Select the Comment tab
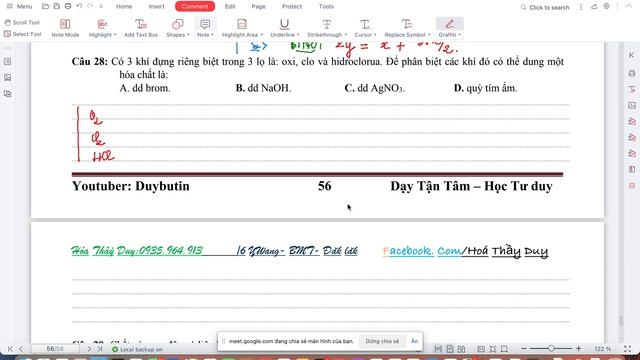 coord(195,7)
